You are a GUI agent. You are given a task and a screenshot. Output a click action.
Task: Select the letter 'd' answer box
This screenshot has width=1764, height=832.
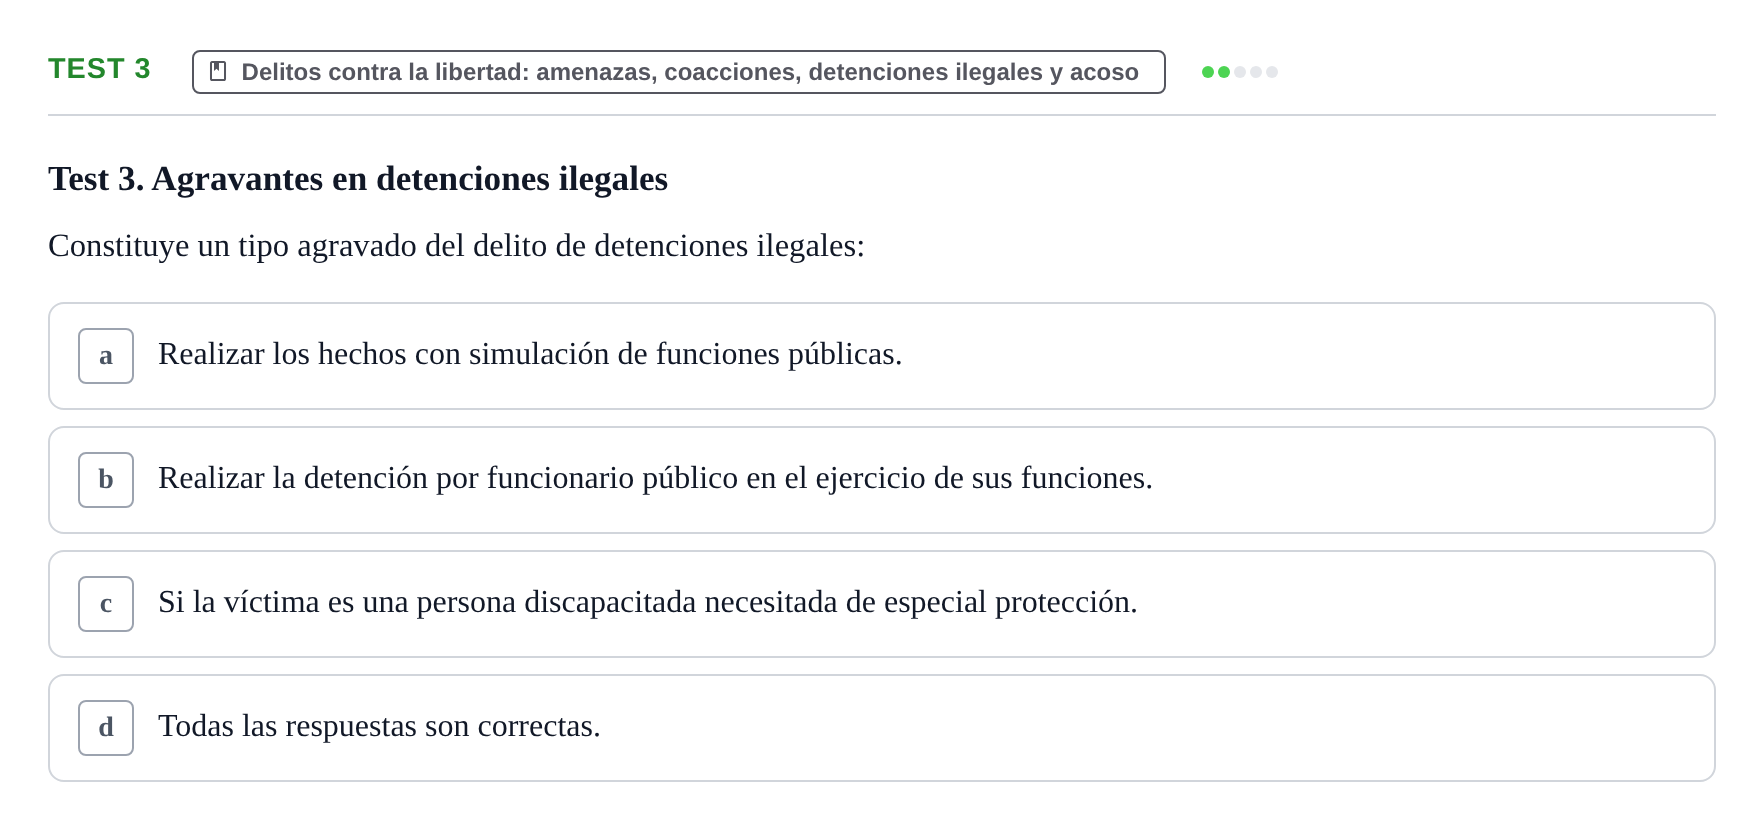coord(106,728)
